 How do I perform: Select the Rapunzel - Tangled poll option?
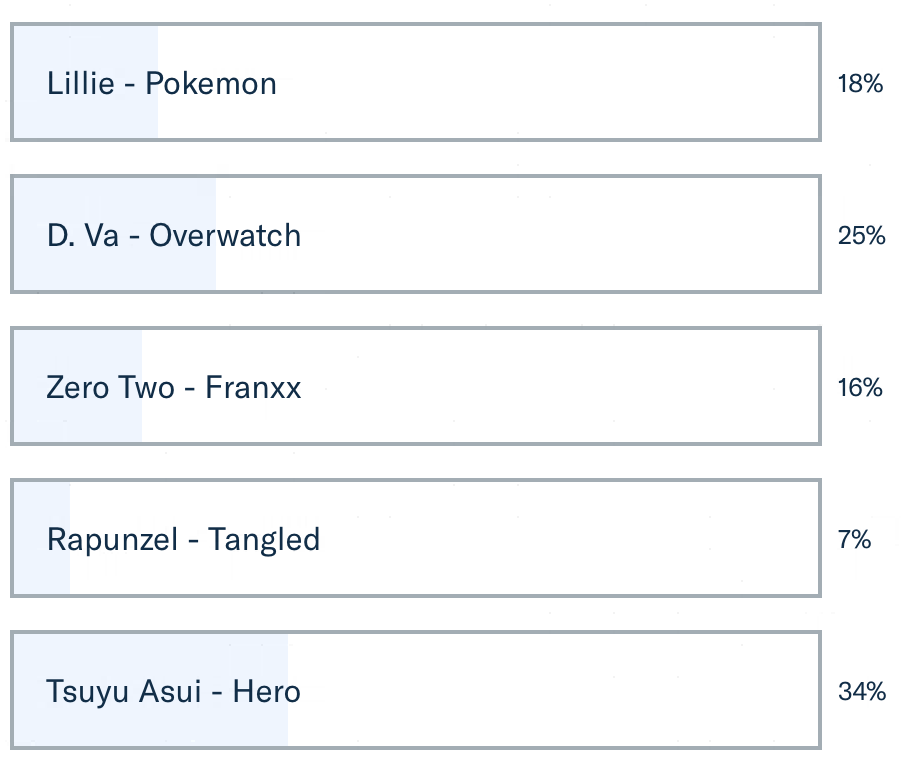pos(183,540)
